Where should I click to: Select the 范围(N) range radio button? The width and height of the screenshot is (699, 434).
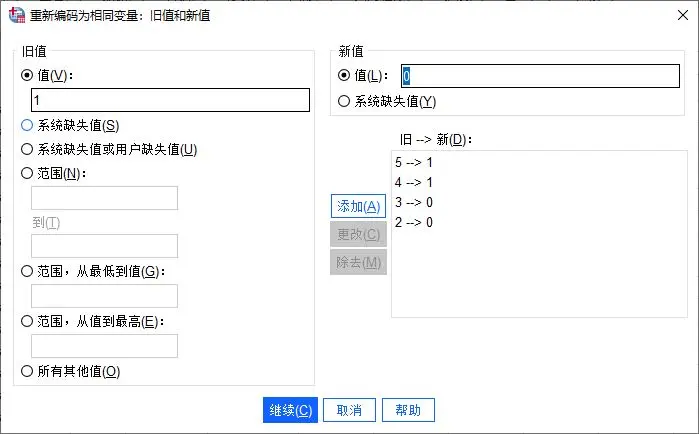pos(27,173)
